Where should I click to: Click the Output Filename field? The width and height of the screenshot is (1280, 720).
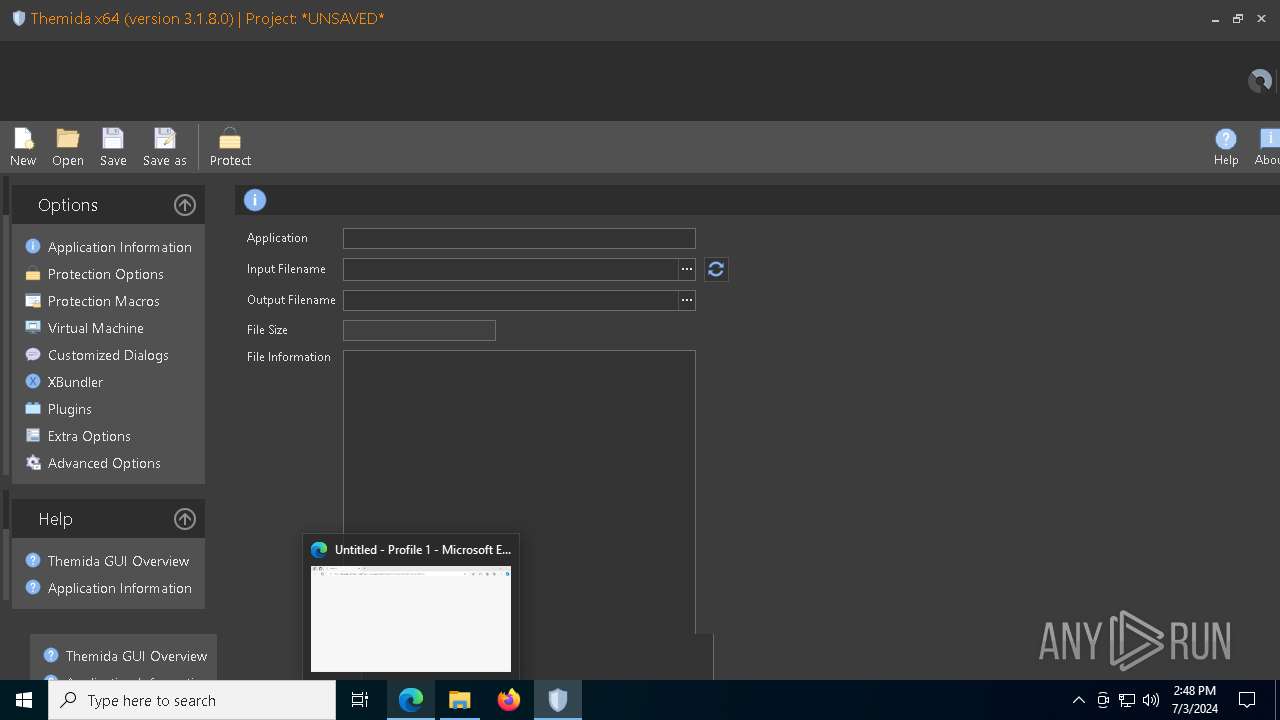coord(510,300)
